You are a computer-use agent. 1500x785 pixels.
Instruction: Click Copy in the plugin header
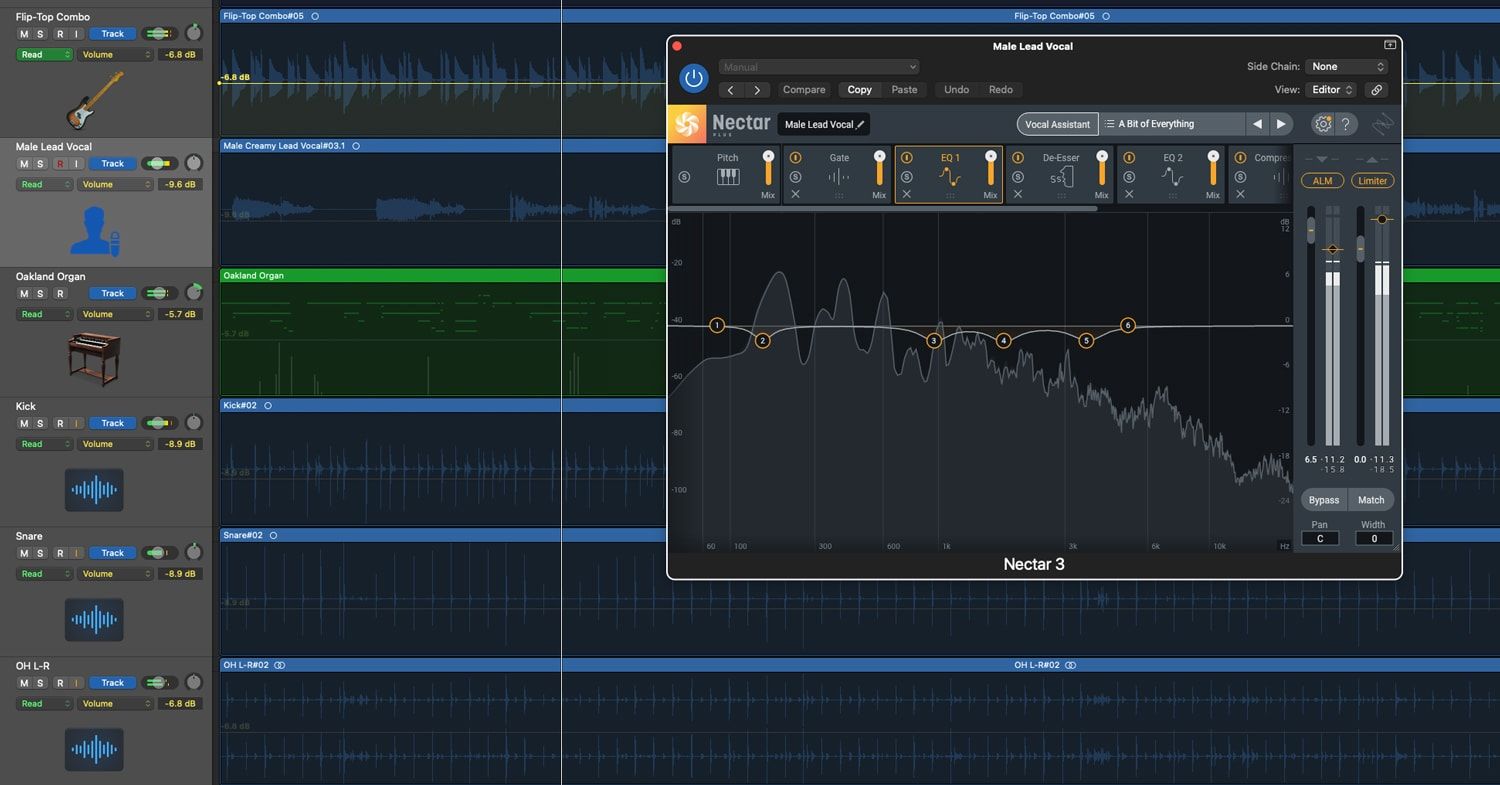pos(860,90)
